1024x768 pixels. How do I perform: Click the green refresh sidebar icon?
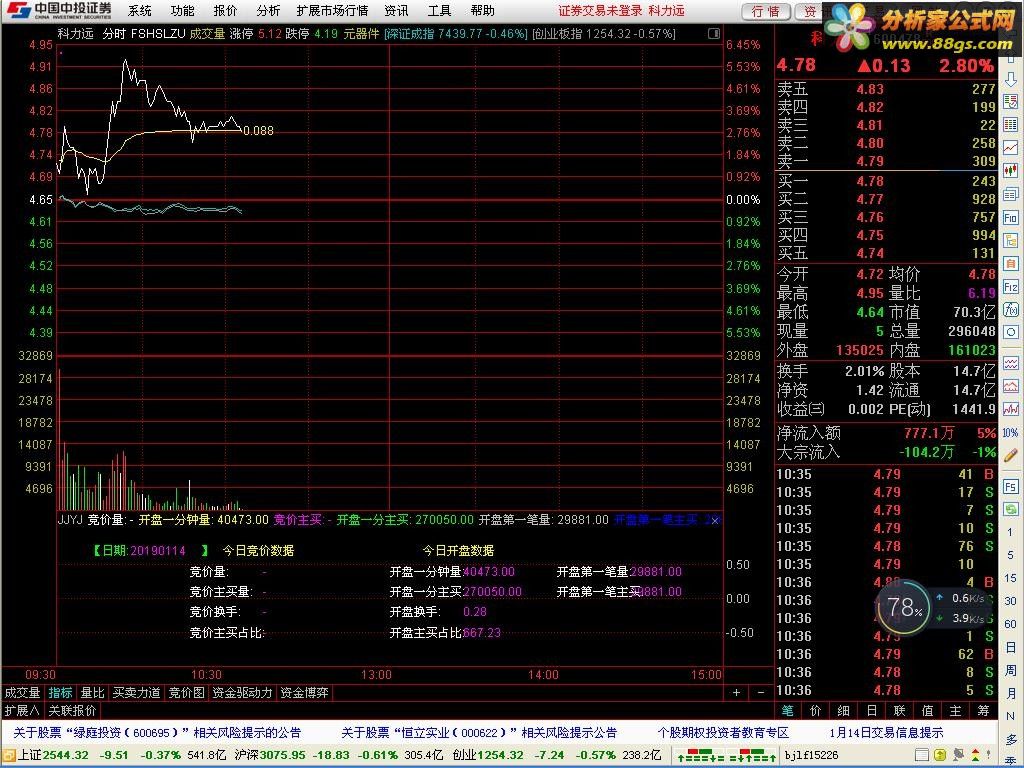point(1010,509)
